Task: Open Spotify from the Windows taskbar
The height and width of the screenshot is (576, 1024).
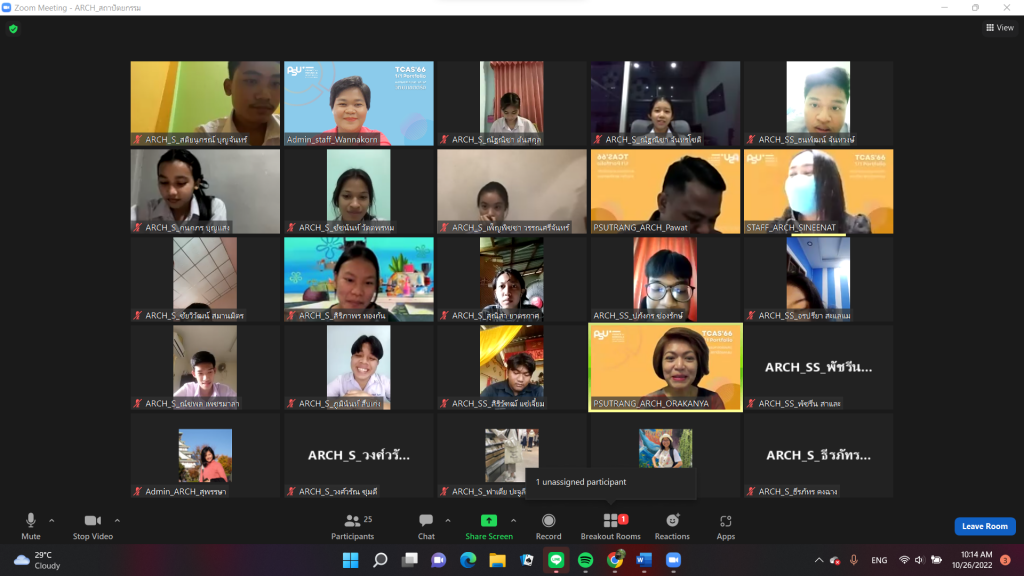Action: (x=586, y=560)
